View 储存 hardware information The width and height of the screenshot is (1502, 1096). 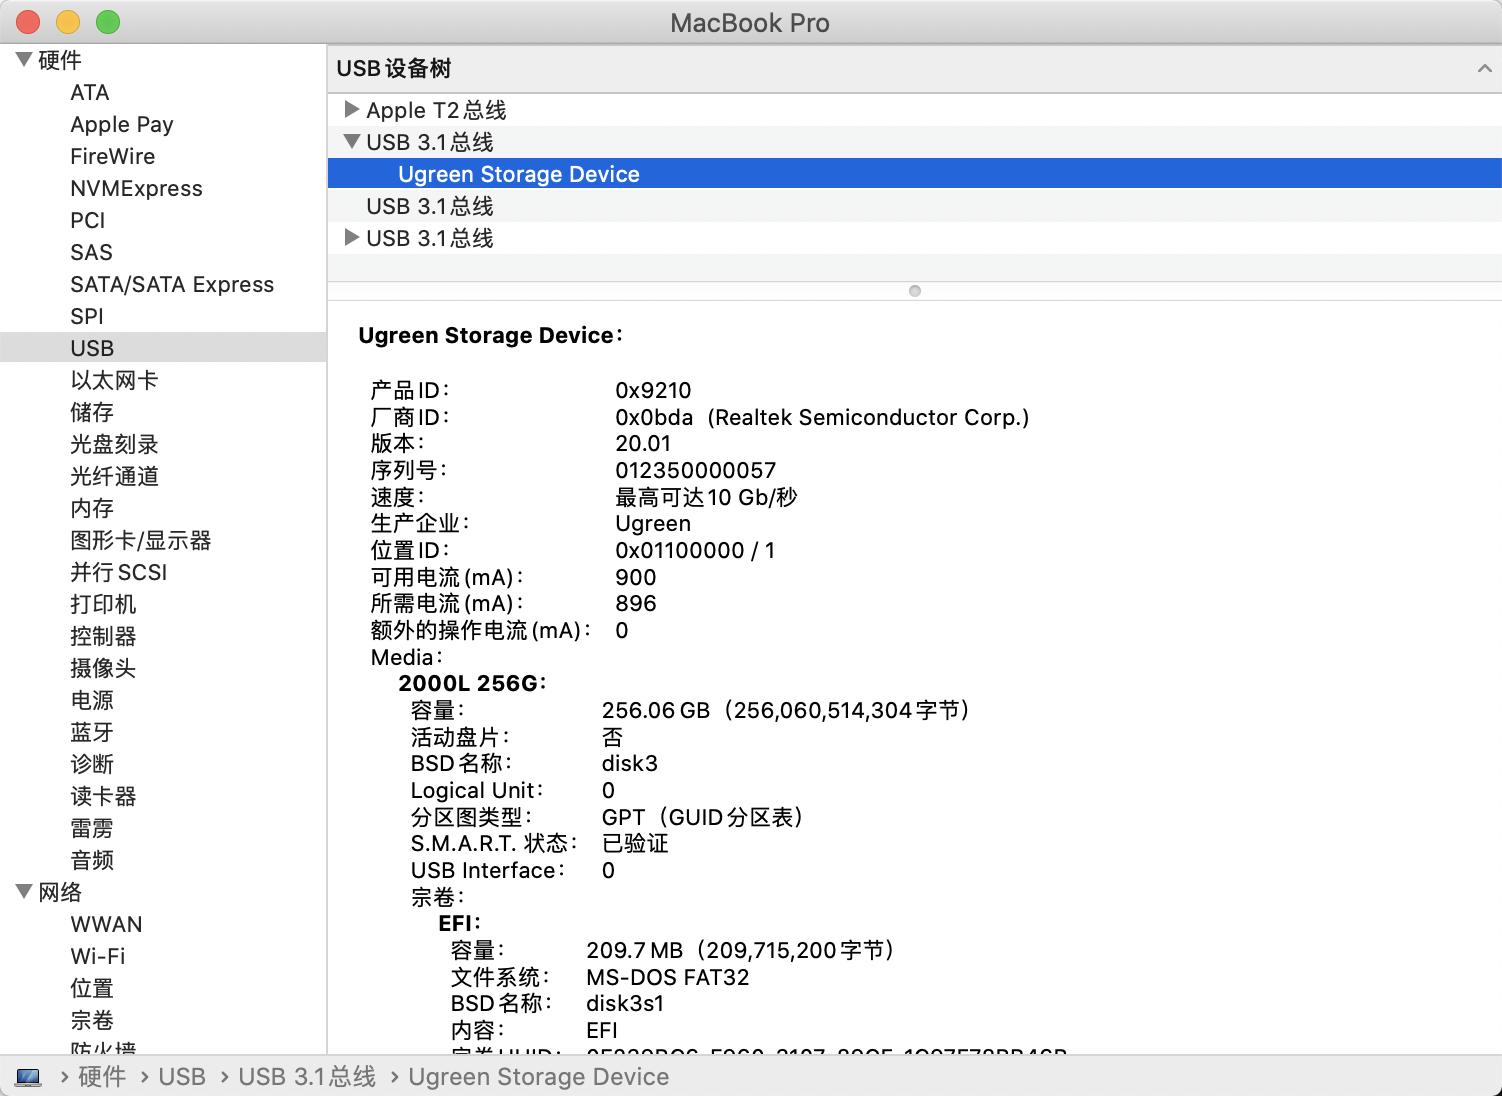[x=91, y=412]
